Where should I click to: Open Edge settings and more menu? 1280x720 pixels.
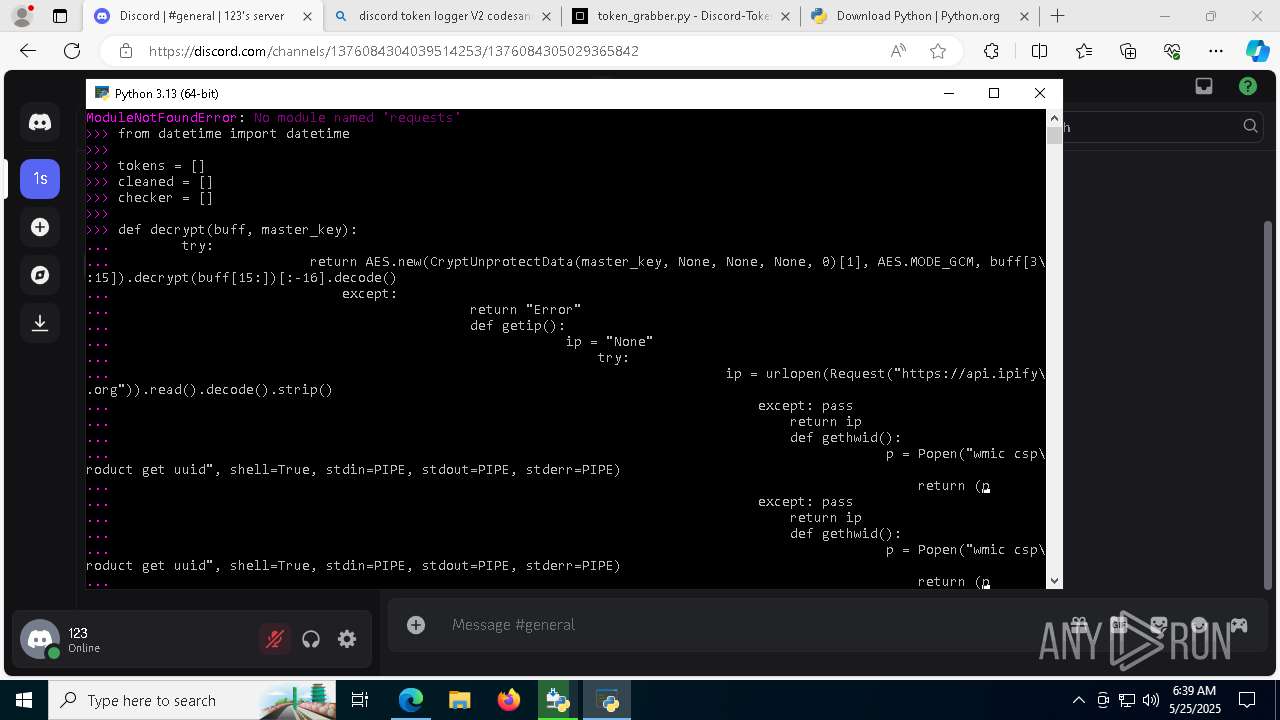coord(1216,51)
